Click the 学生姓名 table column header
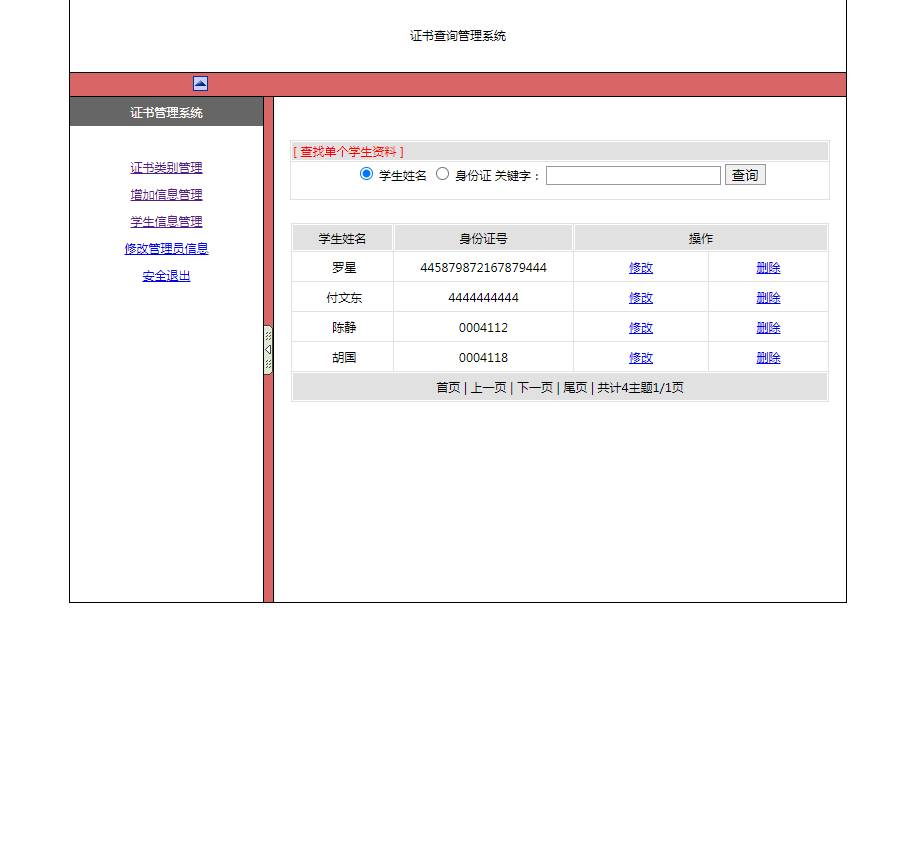Viewport: 916px width, 854px height. point(342,237)
